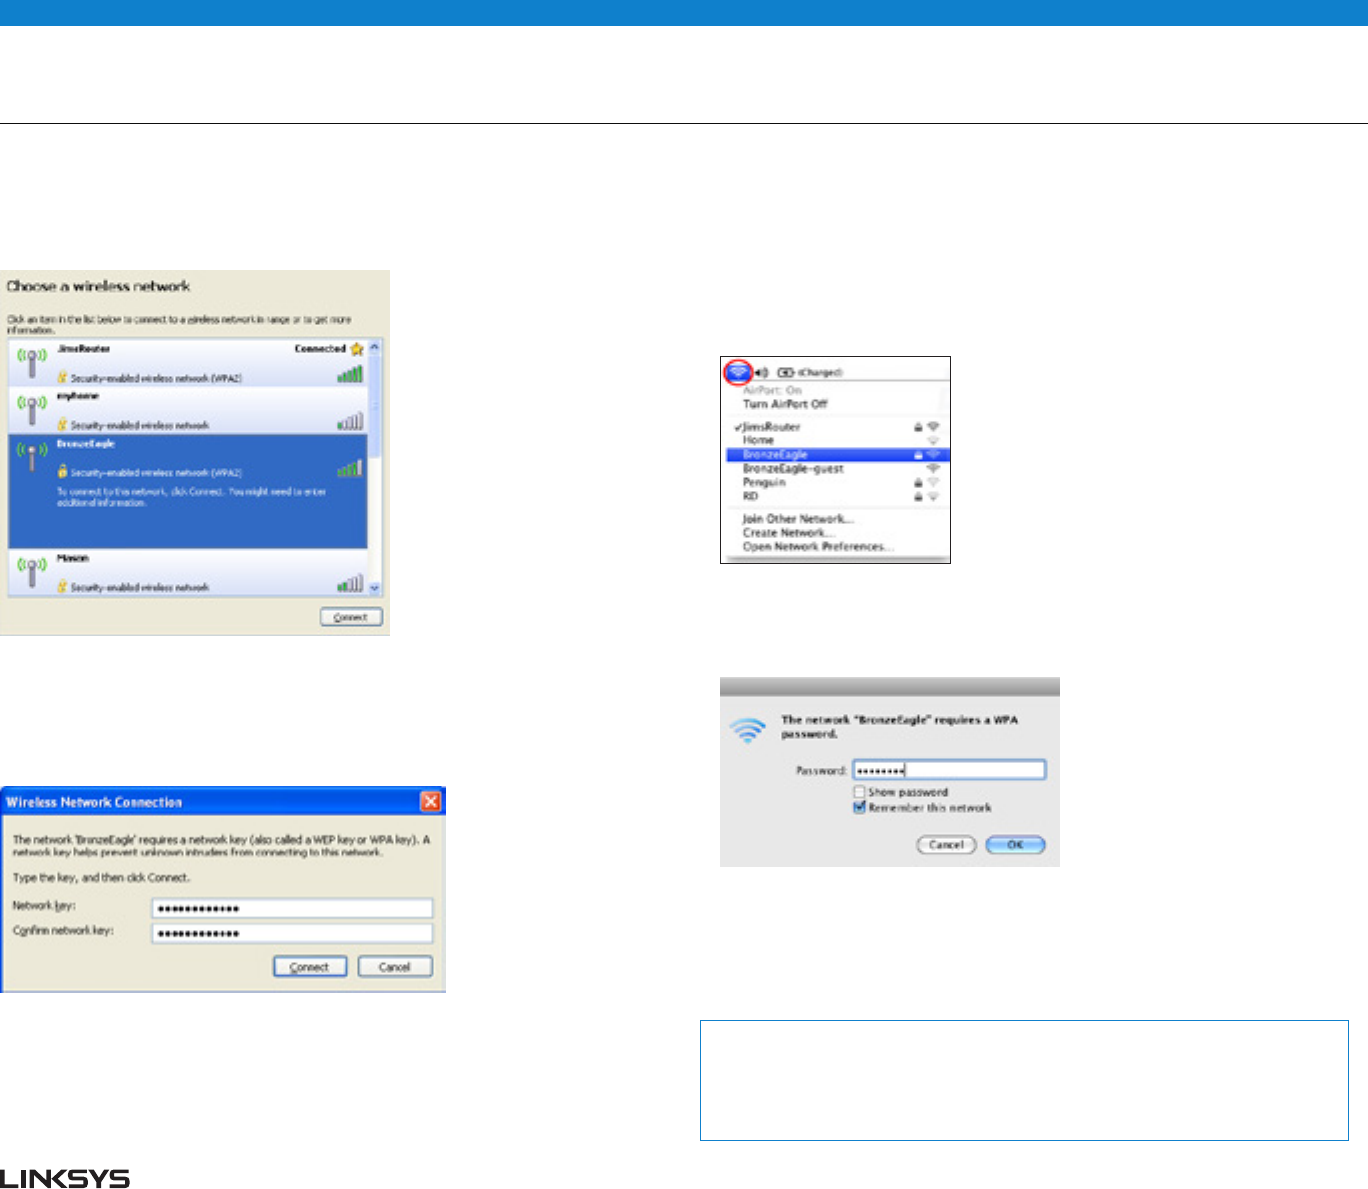Screen dimensions: 1368x1189
Task: Click the lock icon next to RD
Action: (x=918, y=496)
